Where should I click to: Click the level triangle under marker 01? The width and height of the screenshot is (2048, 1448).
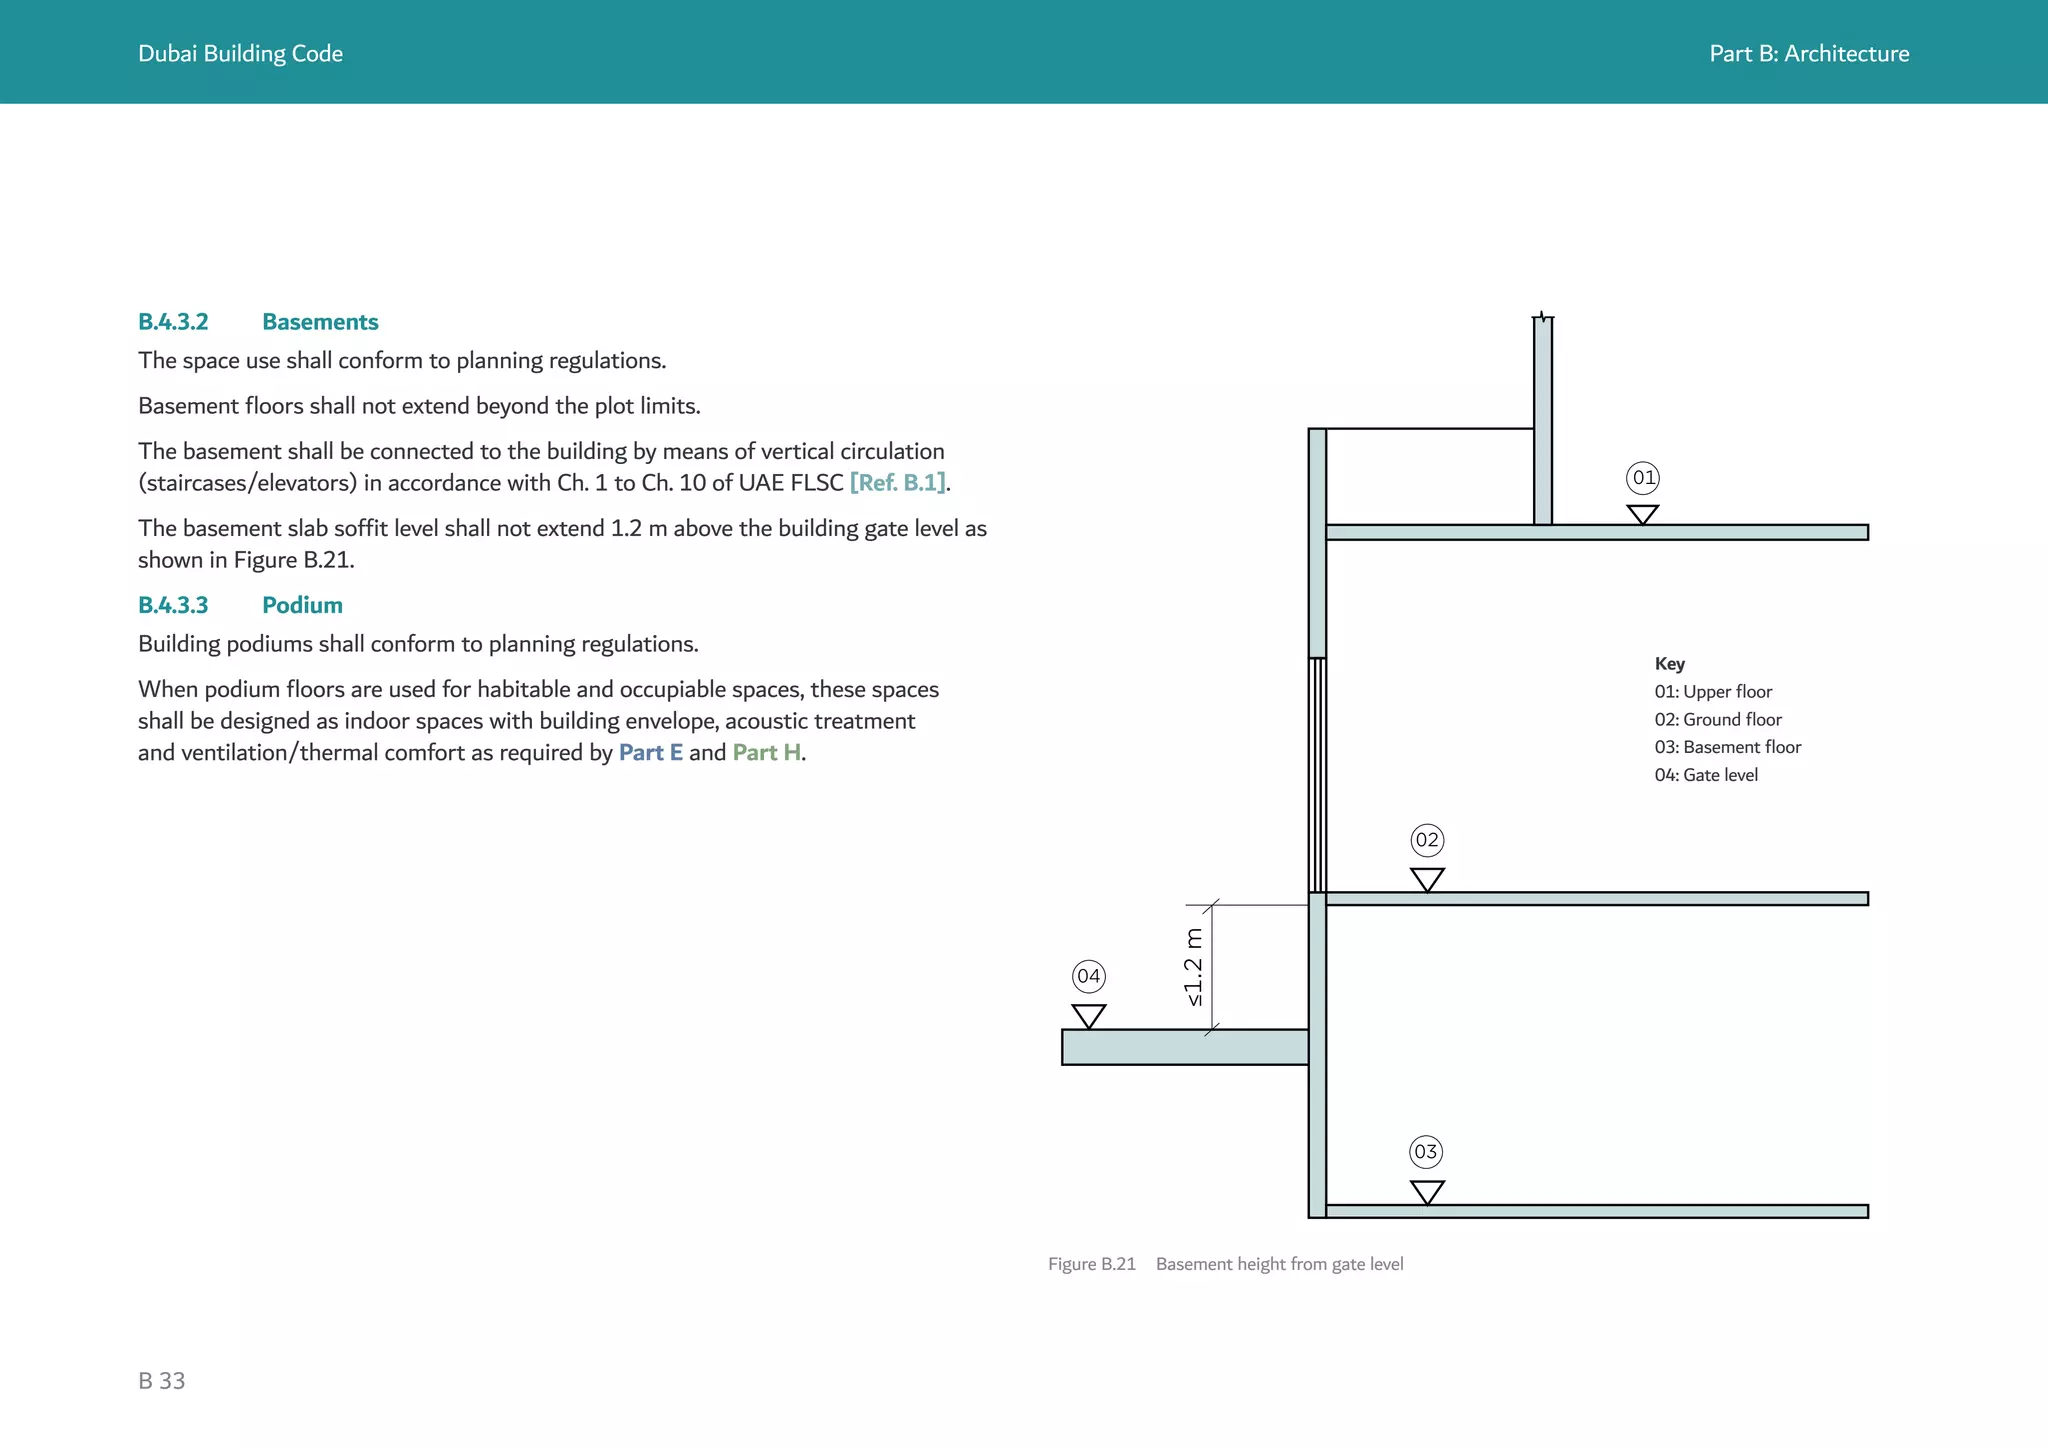(1643, 514)
